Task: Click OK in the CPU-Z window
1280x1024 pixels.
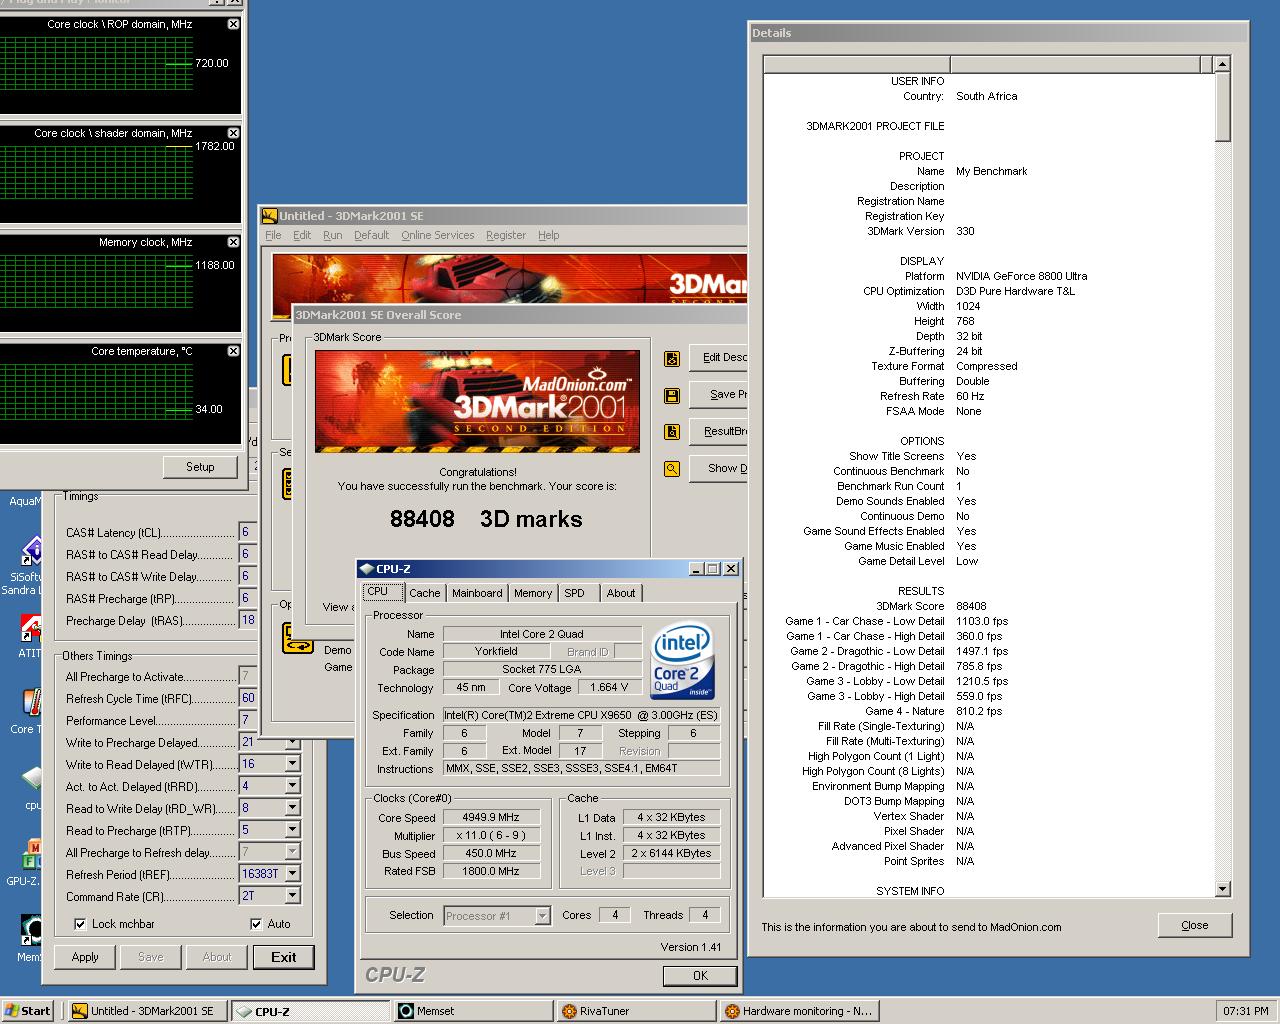Action: tap(700, 976)
